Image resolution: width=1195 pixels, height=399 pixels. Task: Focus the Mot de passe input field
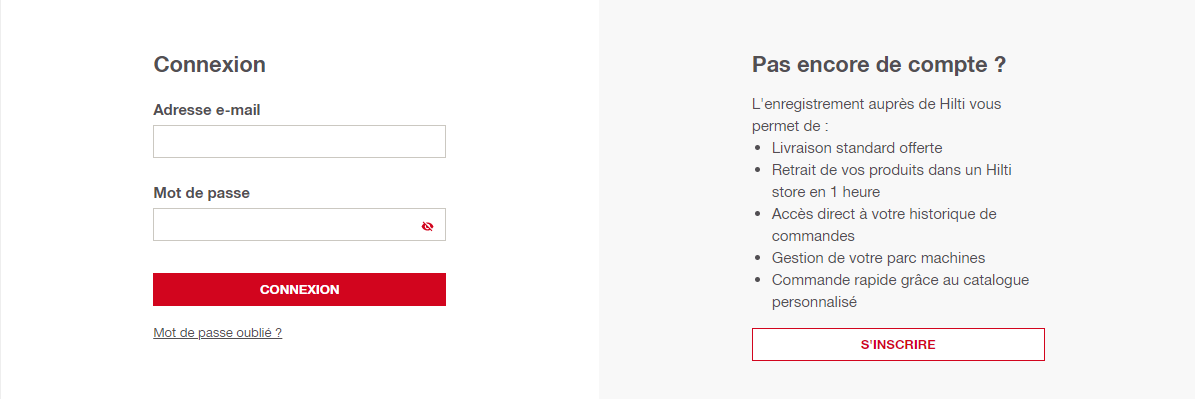[x=299, y=225]
